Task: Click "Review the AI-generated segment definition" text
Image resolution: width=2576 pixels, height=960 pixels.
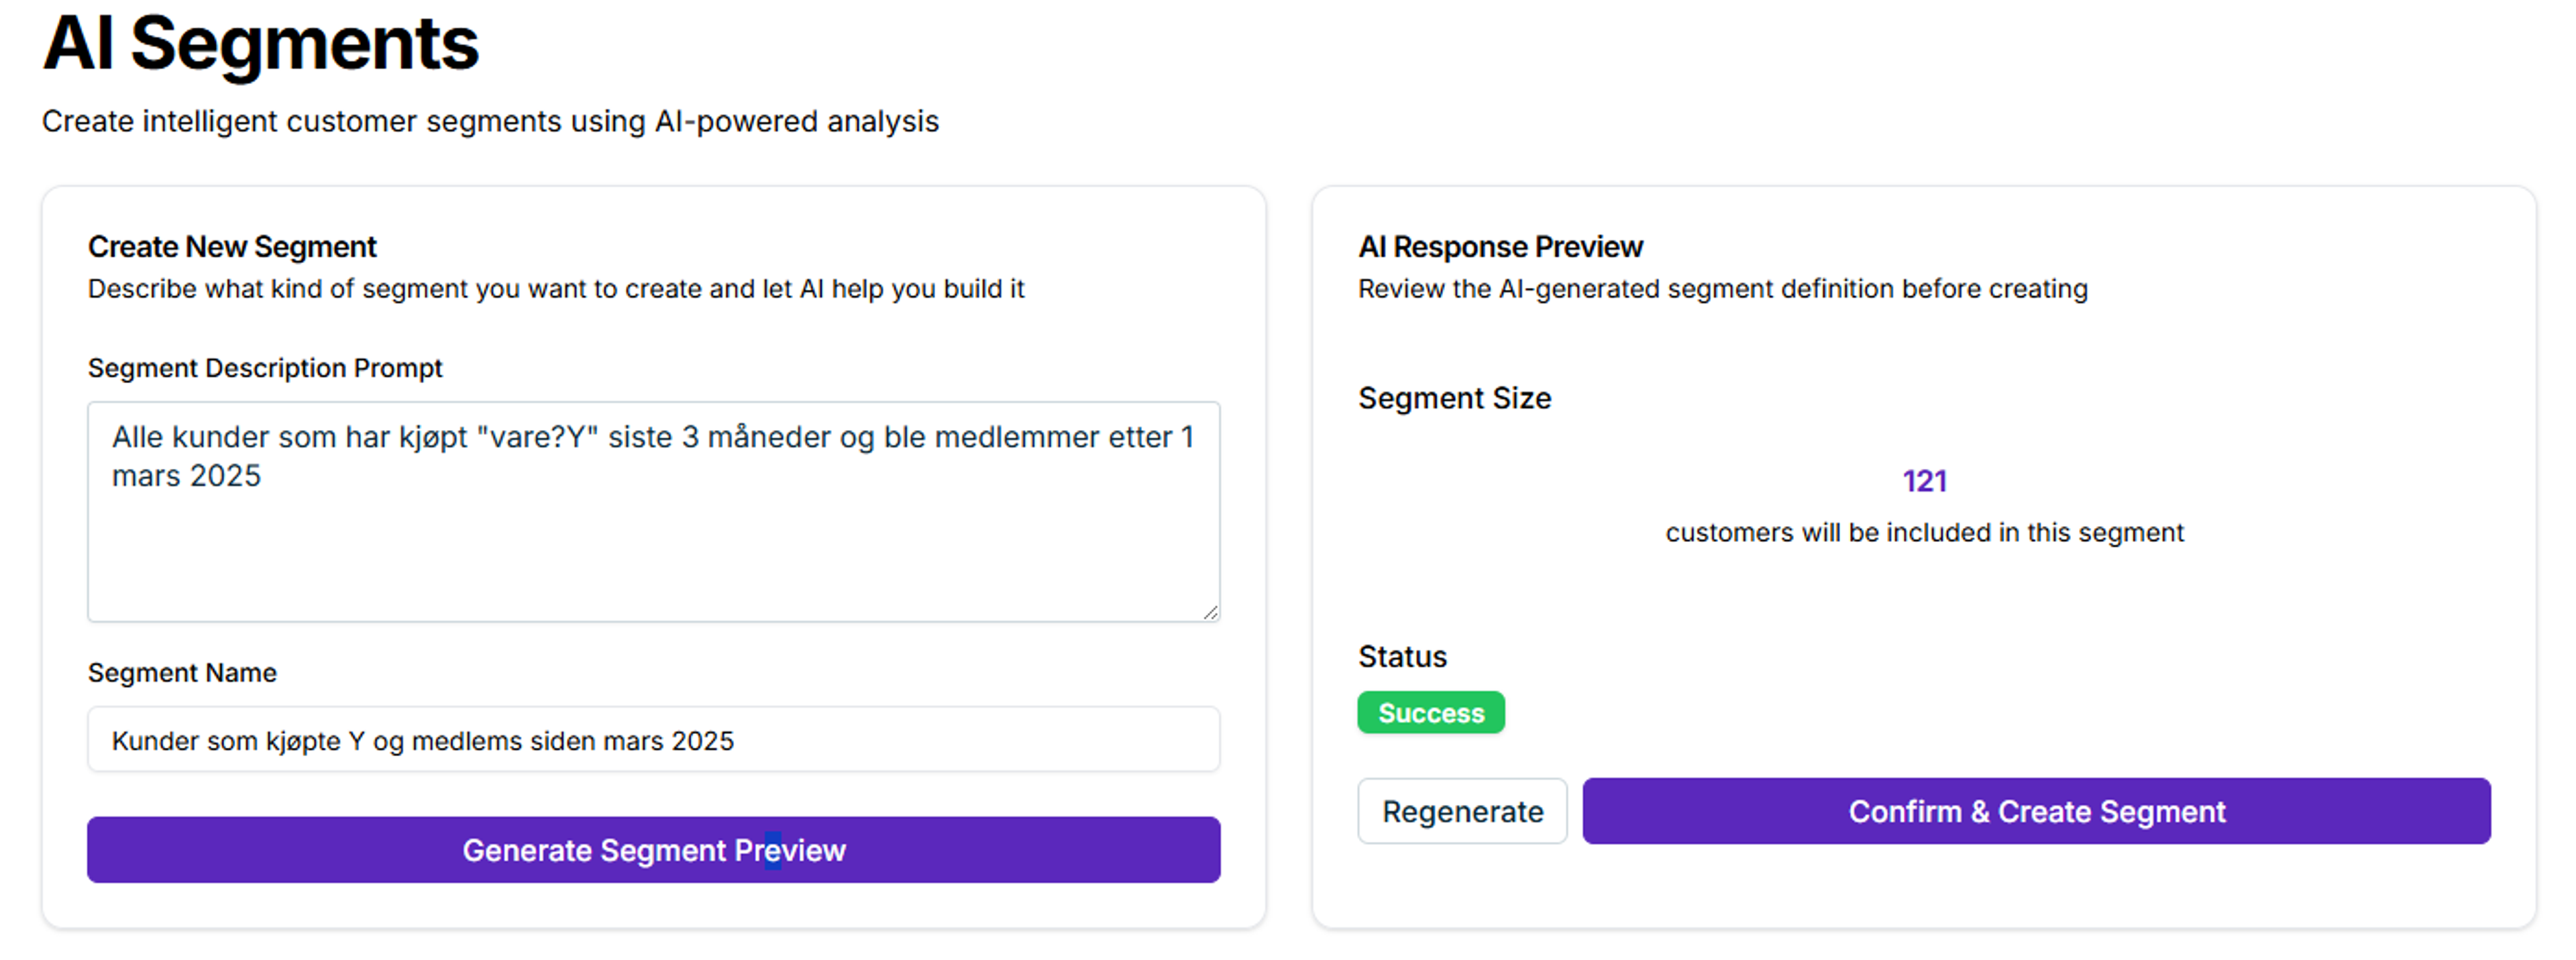Action: coord(1722,289)
